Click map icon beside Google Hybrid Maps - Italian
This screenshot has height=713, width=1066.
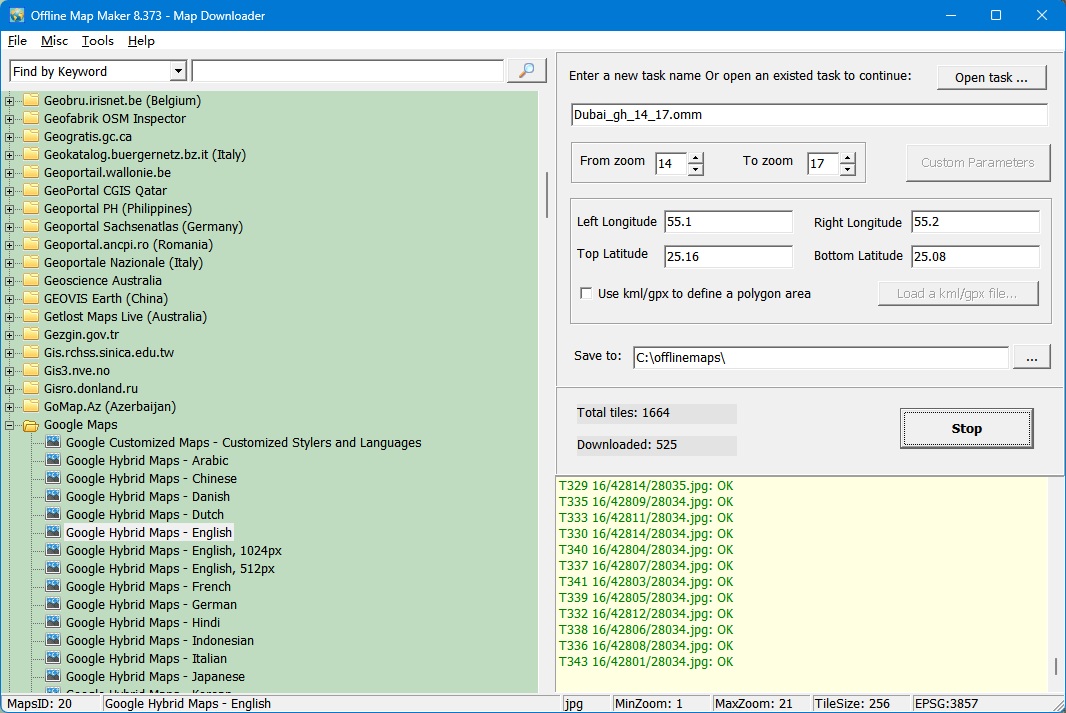(53, 658)
